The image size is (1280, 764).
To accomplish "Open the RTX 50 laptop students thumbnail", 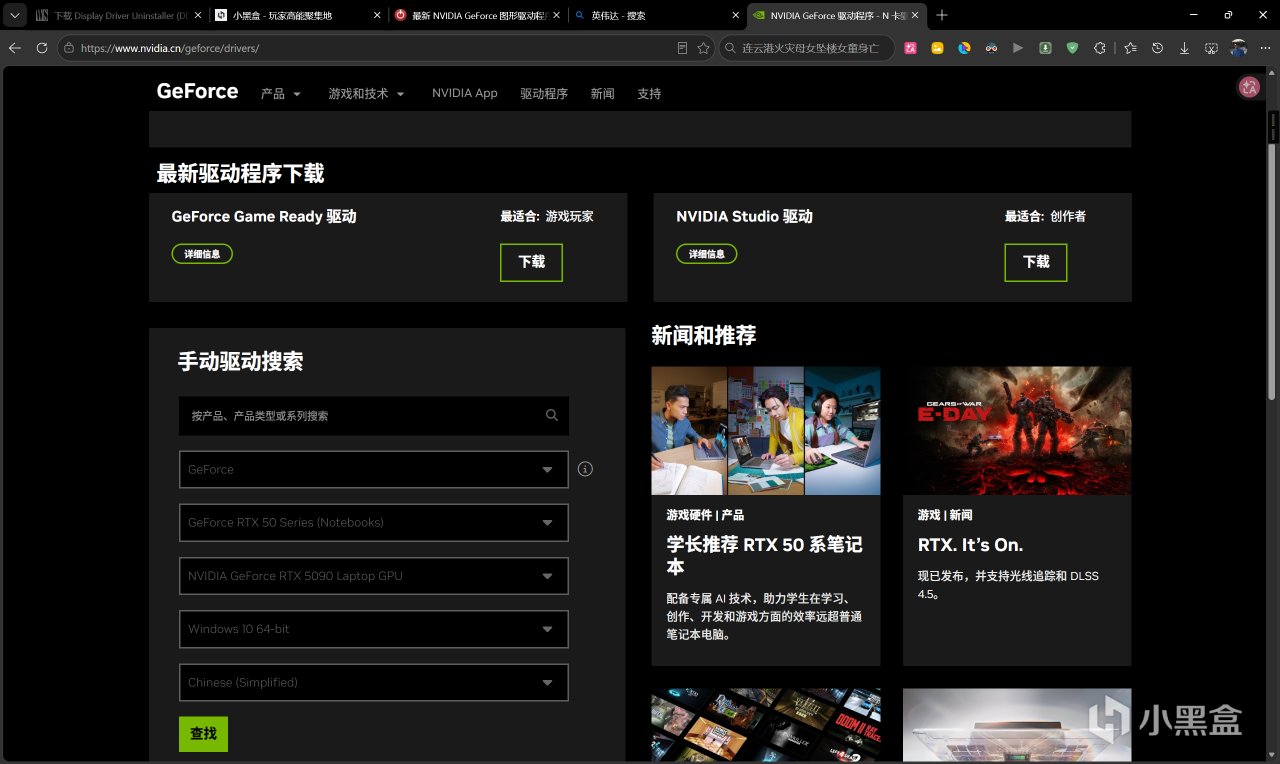I will tap(766, 430).
